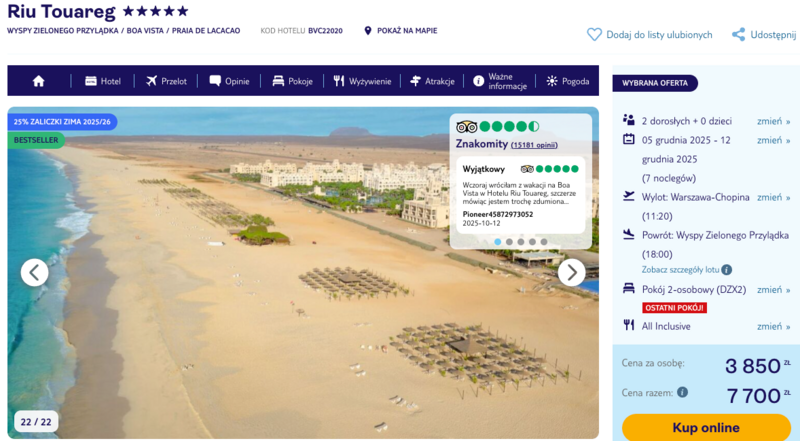Click the map pin icon by Pokaż na mapie
The height and width of the screenshot is (441, 800).
[368, 31]
